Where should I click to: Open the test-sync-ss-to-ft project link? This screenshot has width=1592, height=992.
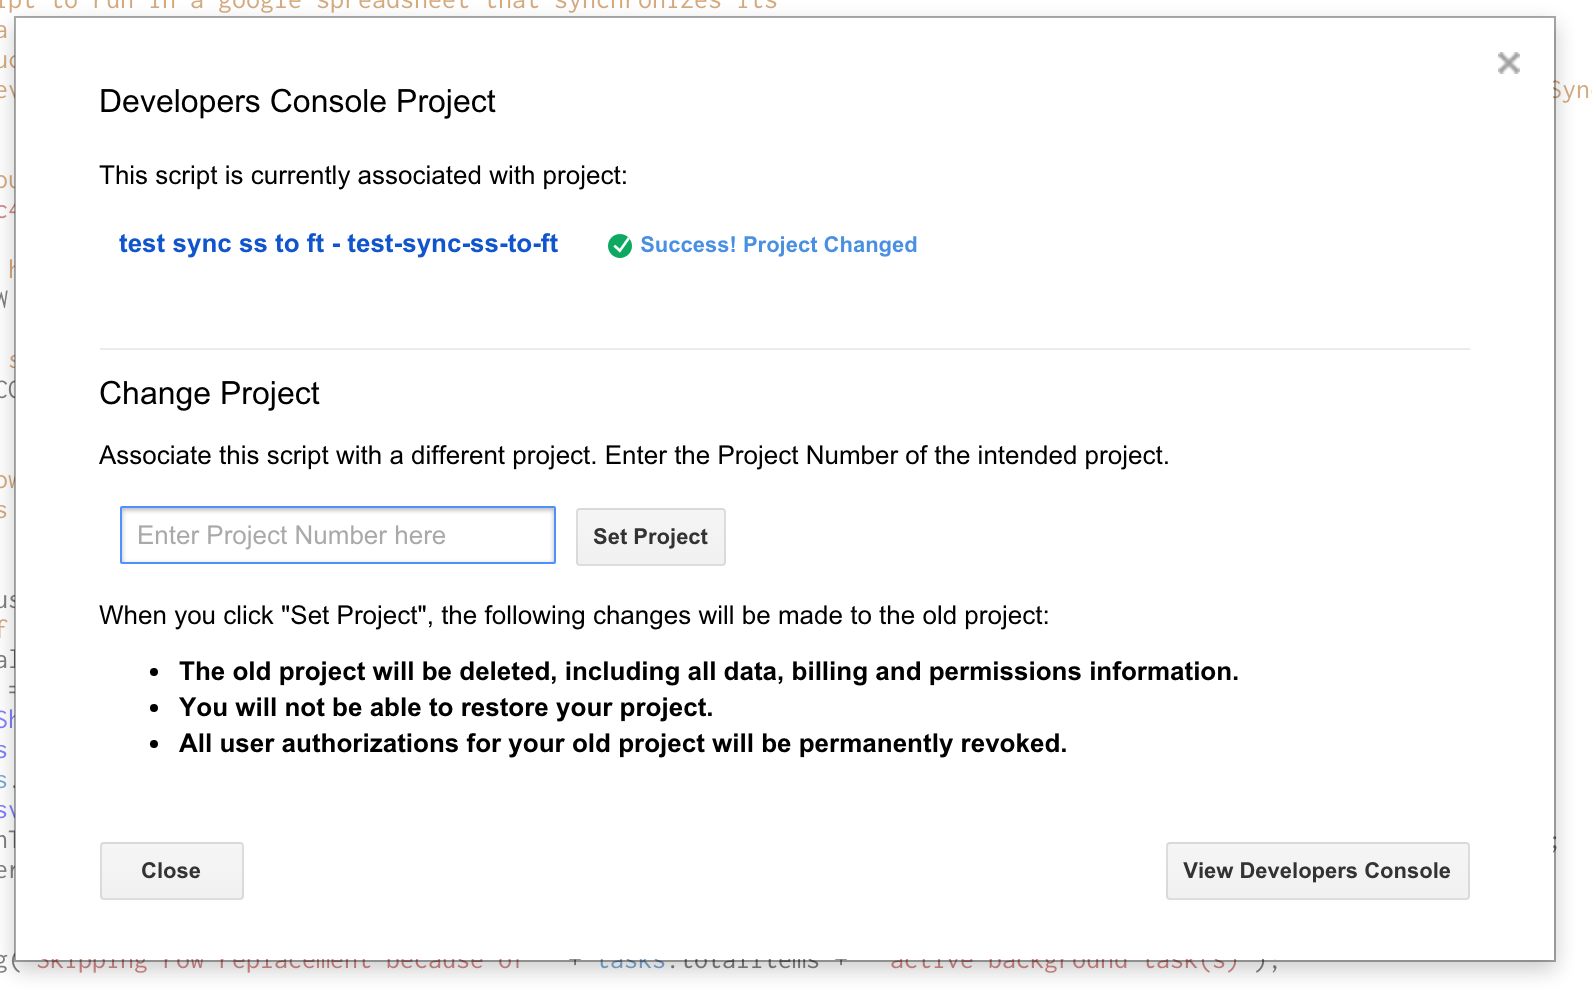[x=338, y=244]
